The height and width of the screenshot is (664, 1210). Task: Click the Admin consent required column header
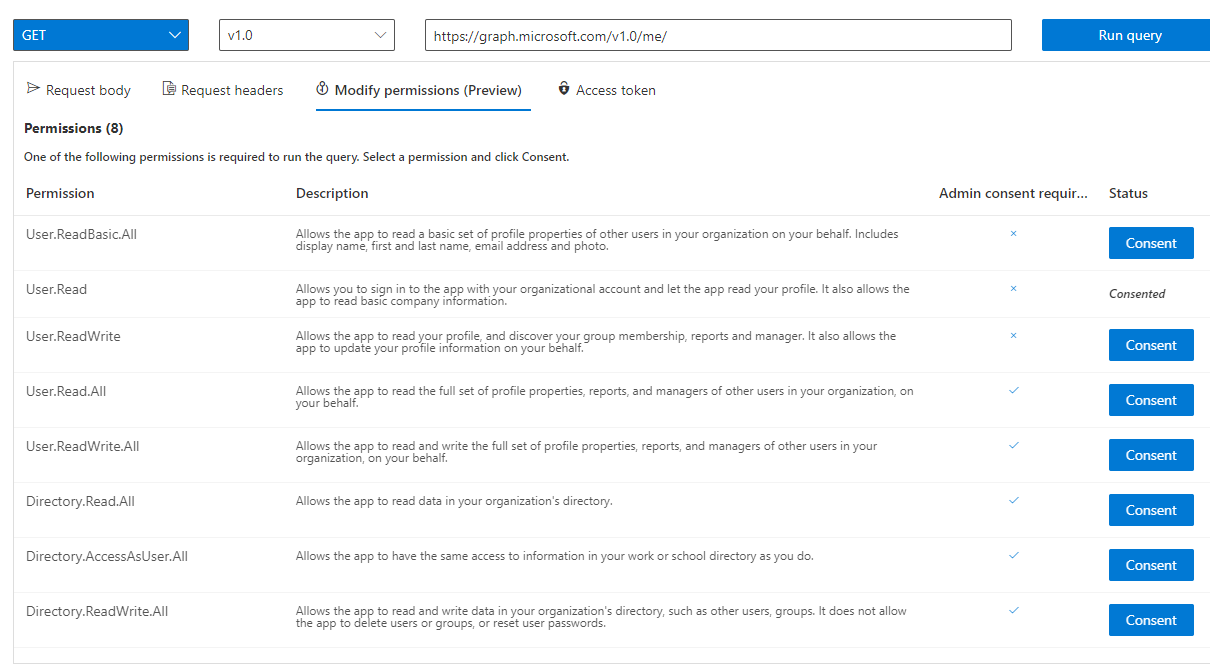click(x=1013, y=193)
